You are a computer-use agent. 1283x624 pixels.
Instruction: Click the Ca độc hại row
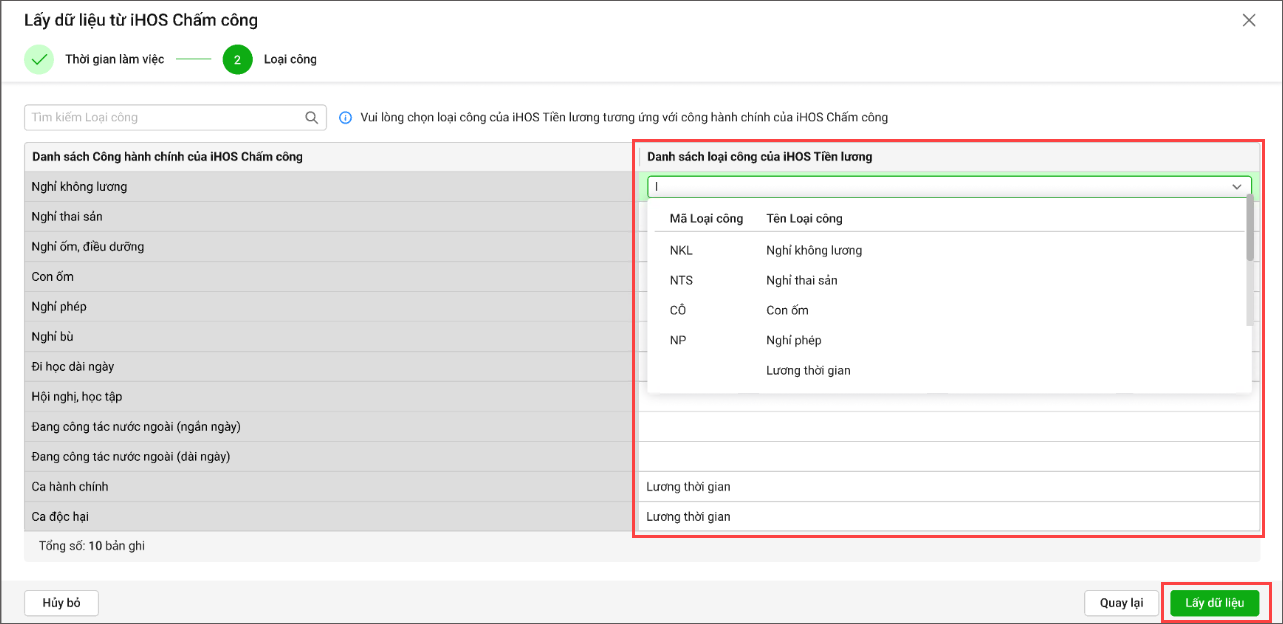(330, 517)
